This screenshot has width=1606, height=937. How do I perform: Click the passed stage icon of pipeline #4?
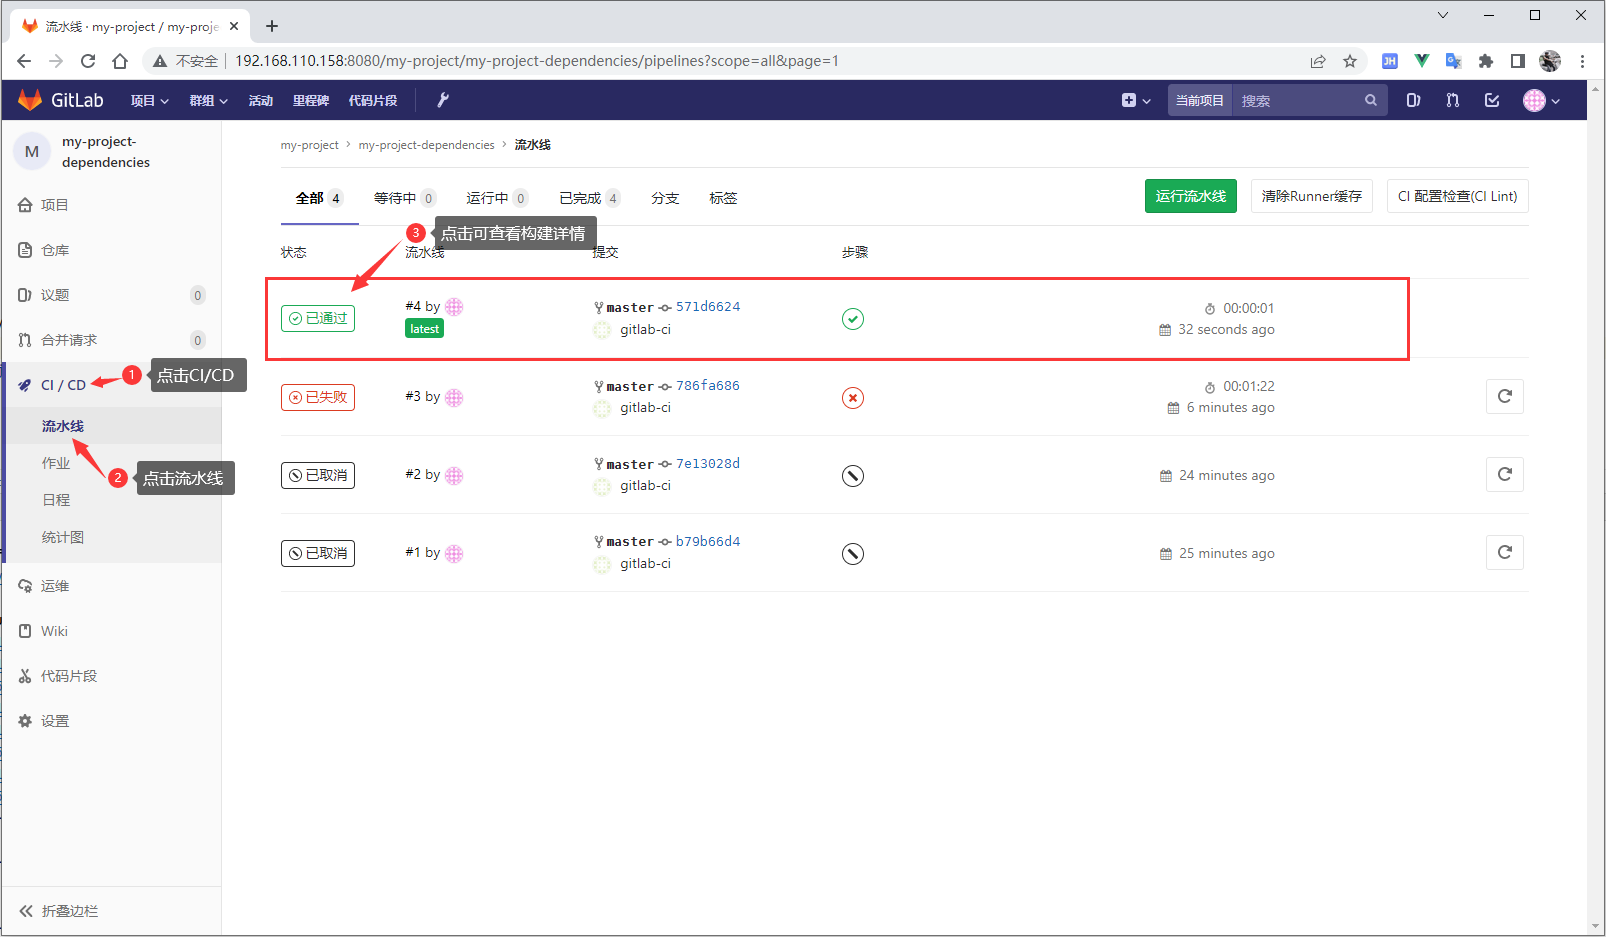[x=853, y=319]
